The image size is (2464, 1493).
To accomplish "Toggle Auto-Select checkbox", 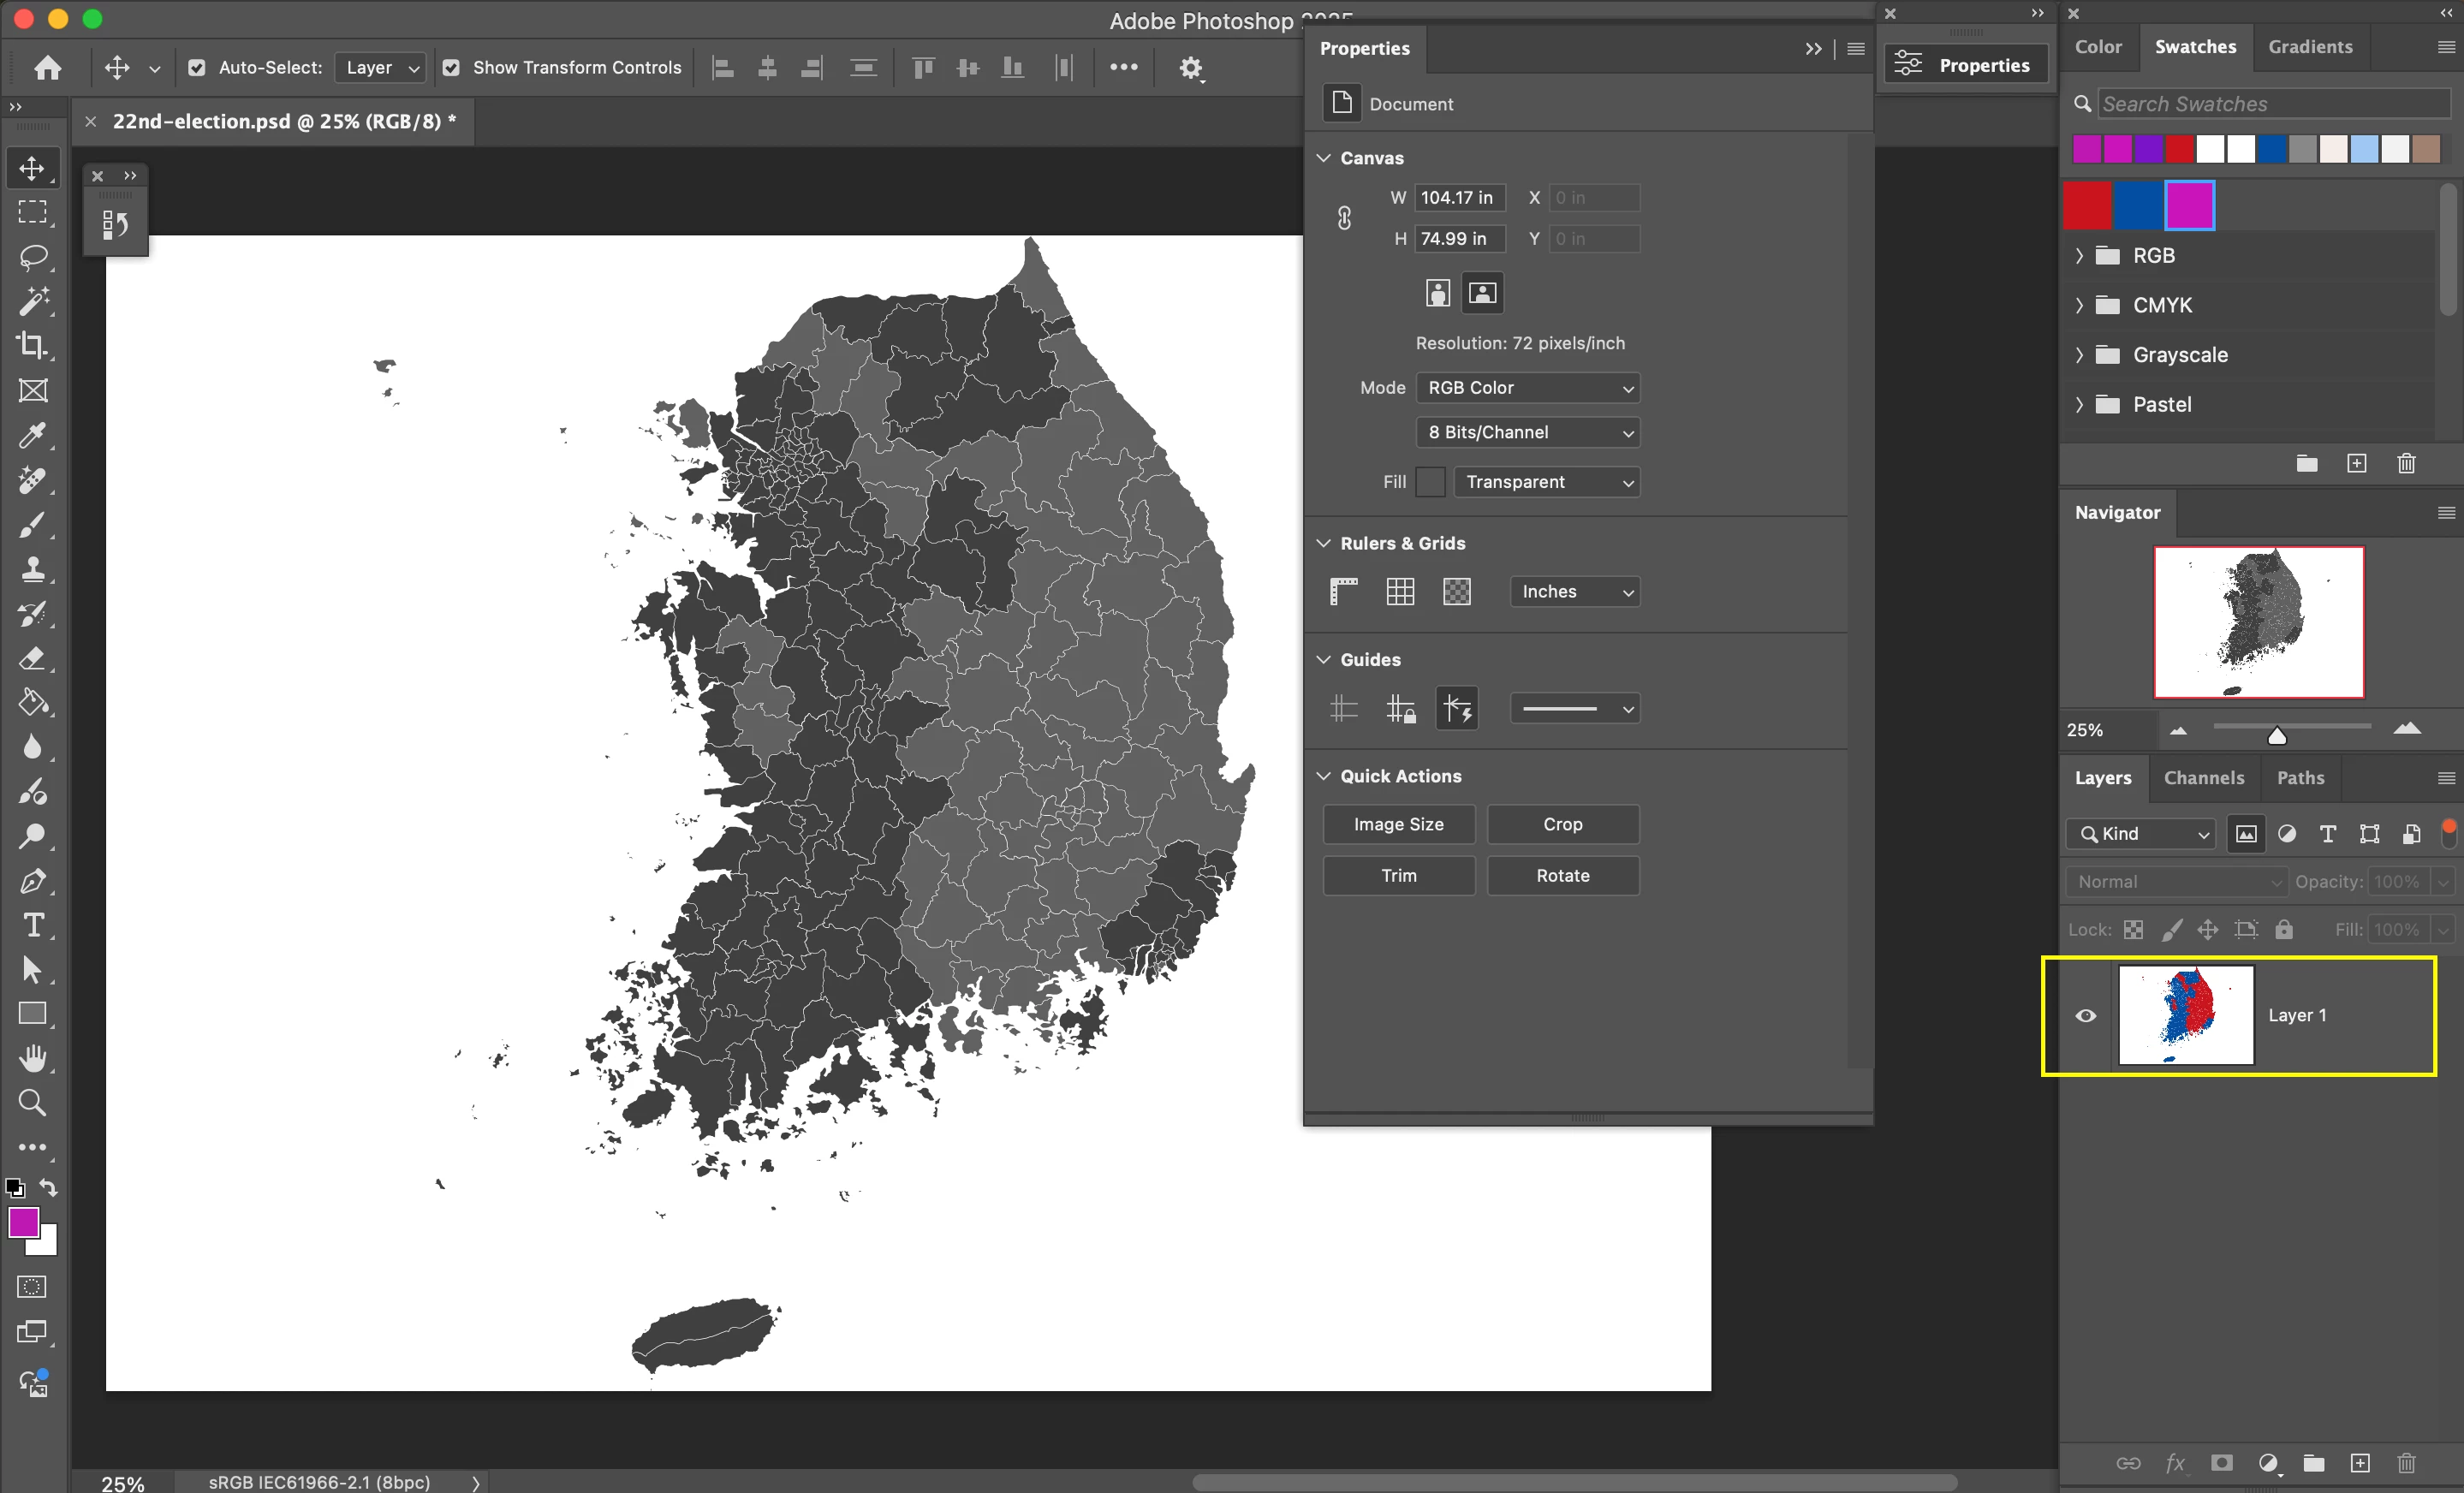I will (197, 68).
